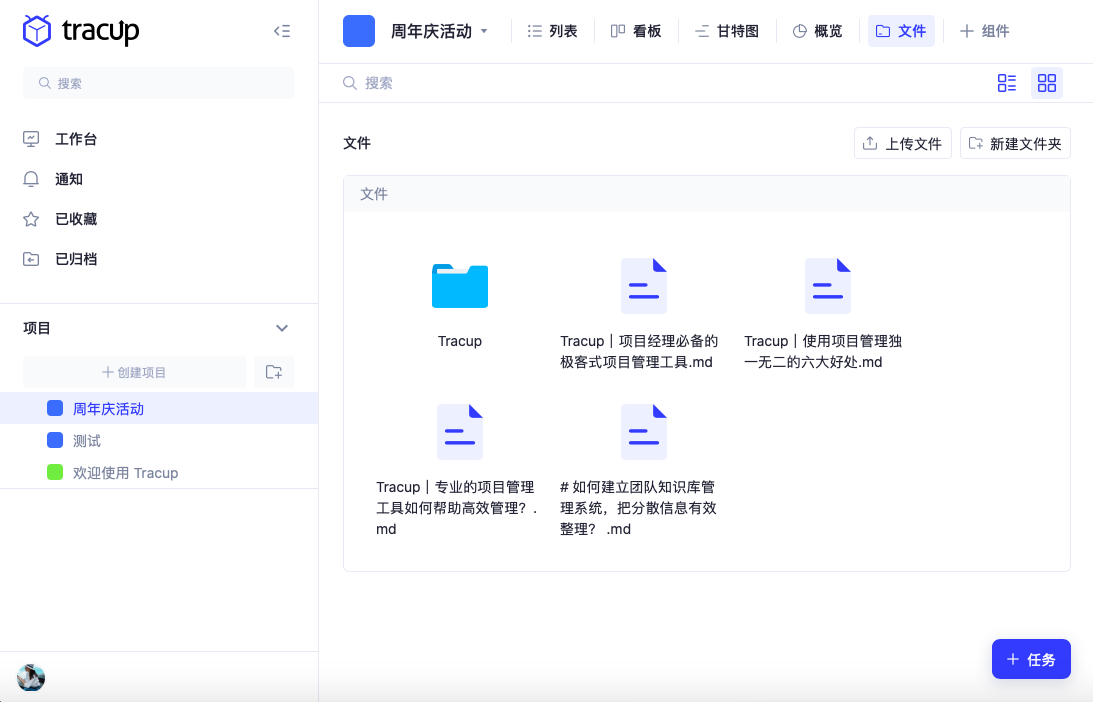
Task: Click the 创建项目 button
Action: point(135,372)
